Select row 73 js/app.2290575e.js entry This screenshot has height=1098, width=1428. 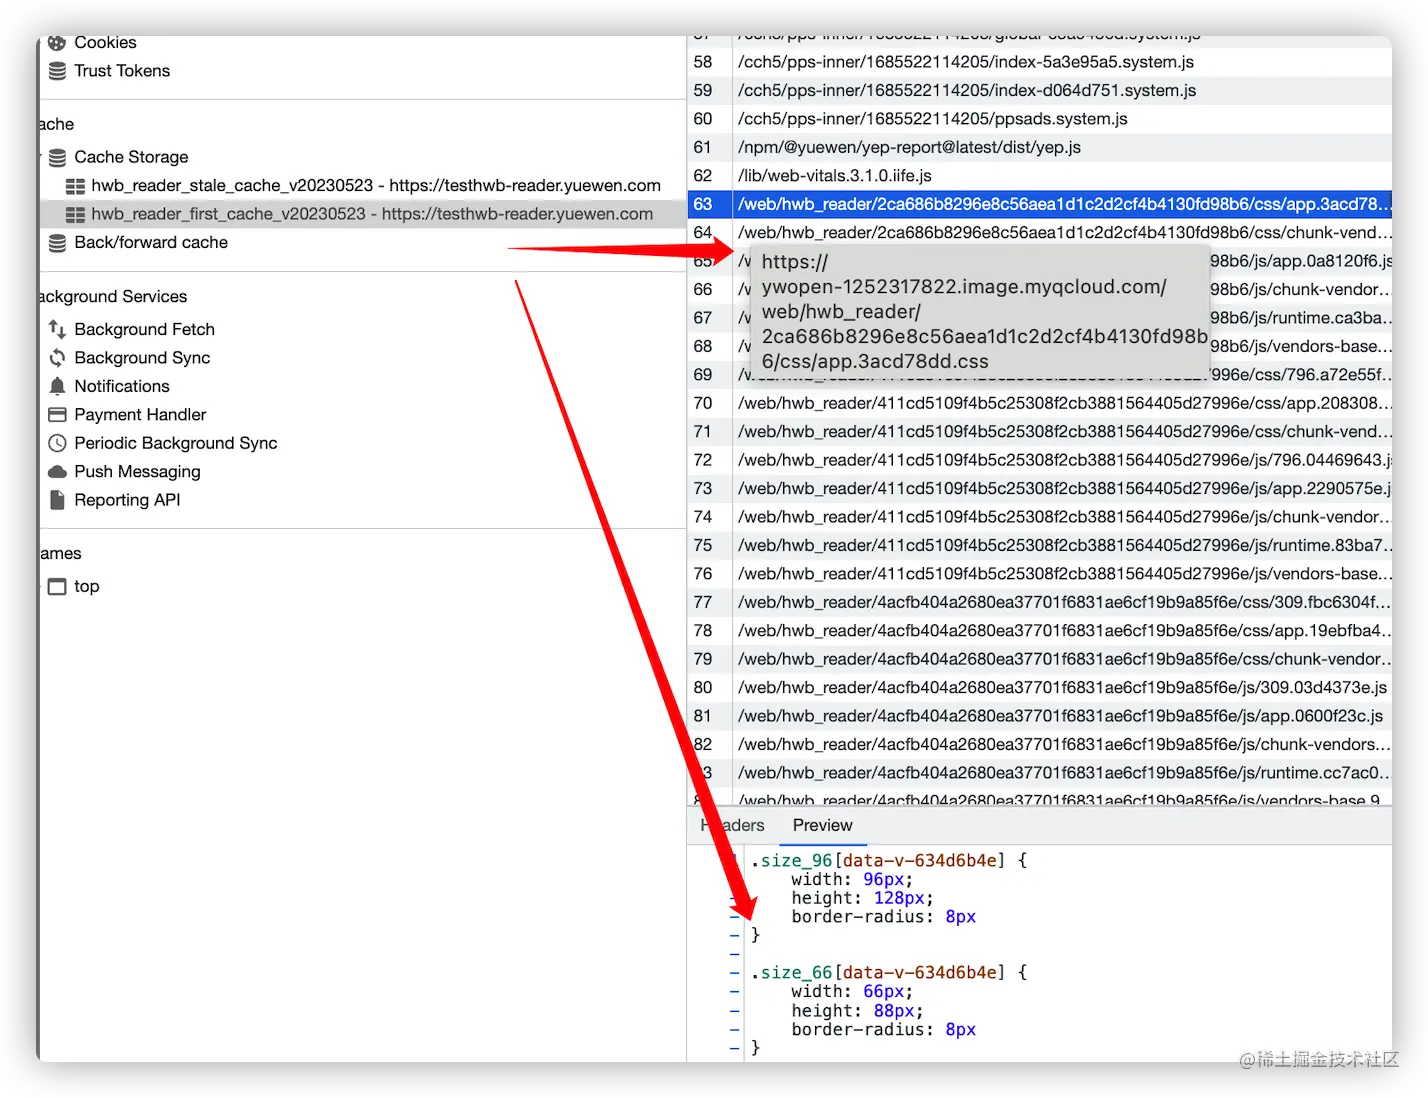tap(1040, 489)
